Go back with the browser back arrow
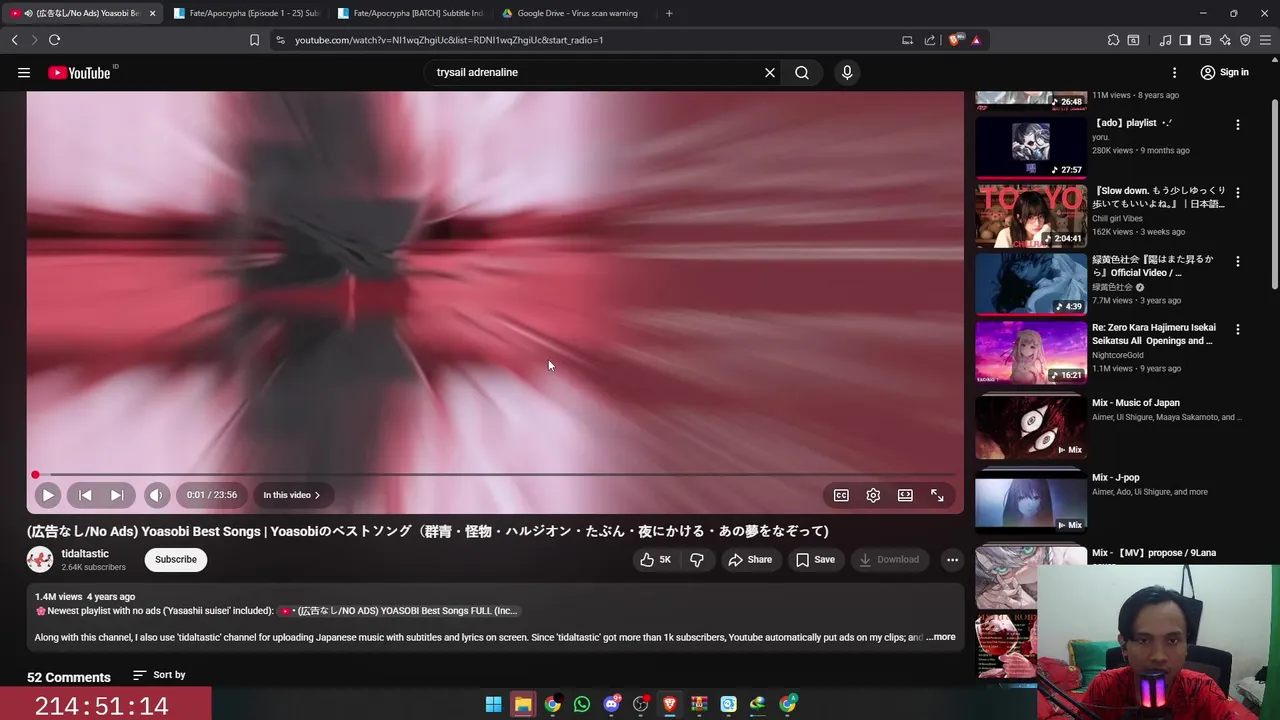 [15, 40]
